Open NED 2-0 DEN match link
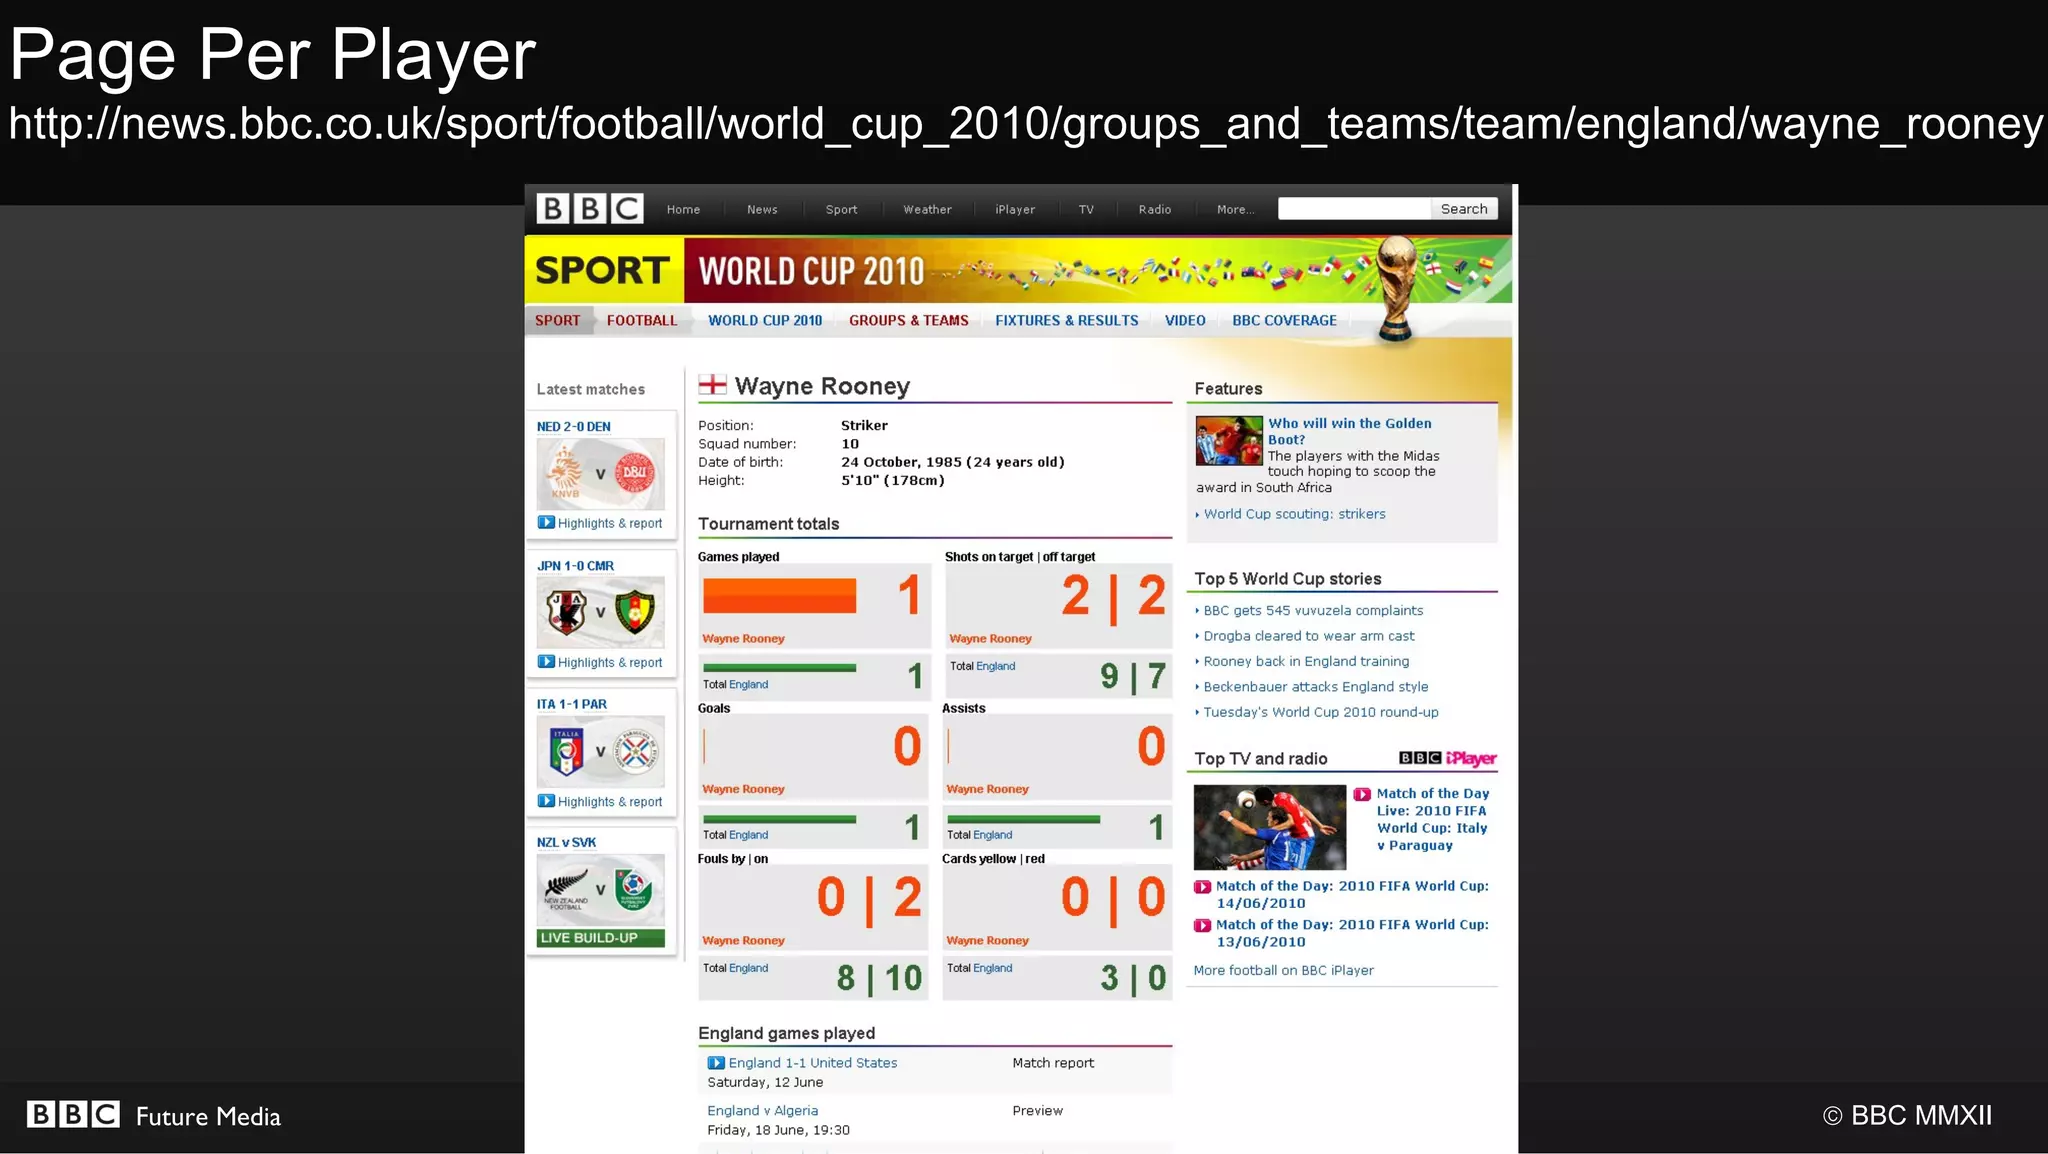Screen dimensions: 2048x1154 pyautogui.click(x=573, y=426)
